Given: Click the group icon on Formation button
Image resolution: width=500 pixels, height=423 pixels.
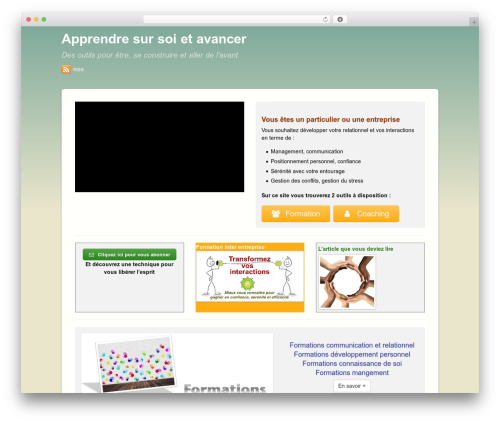Looking at the screenshot, I should click(276, 214).
